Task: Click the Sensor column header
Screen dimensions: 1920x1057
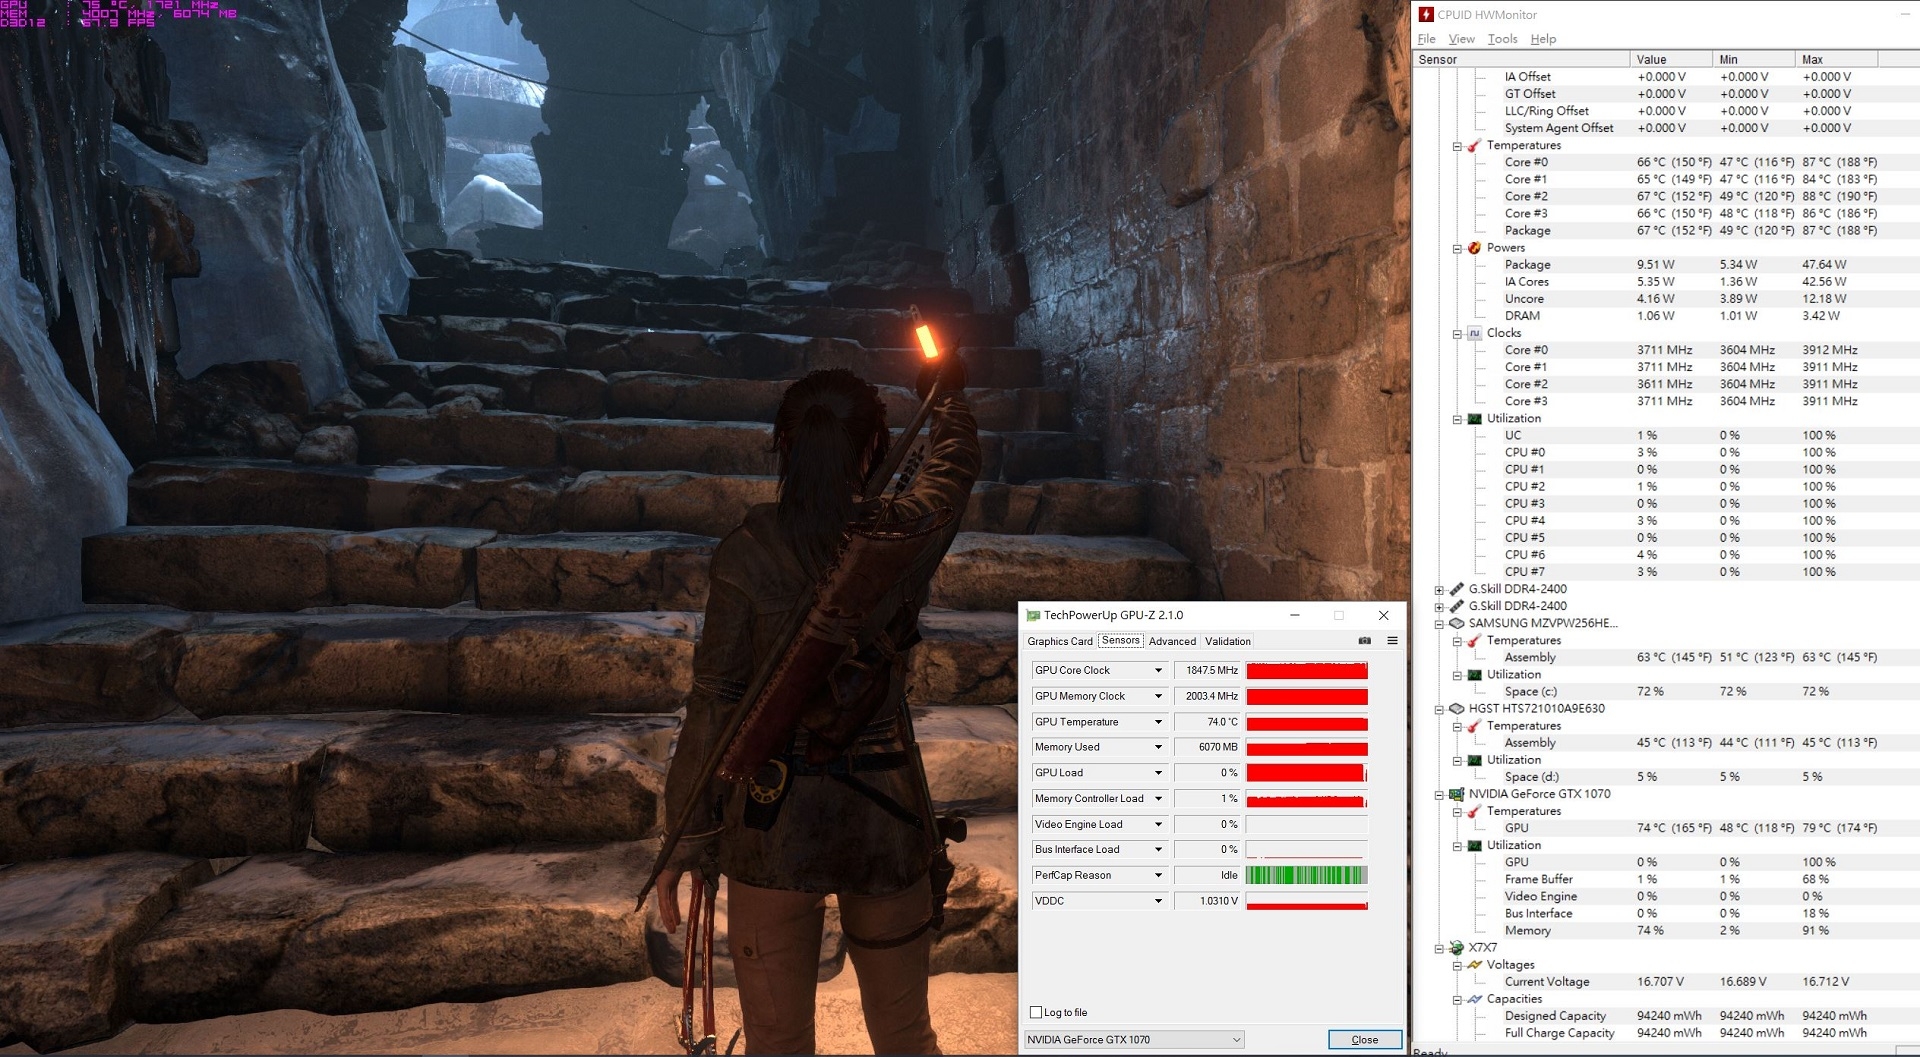Action: (x=1521, y=60)
